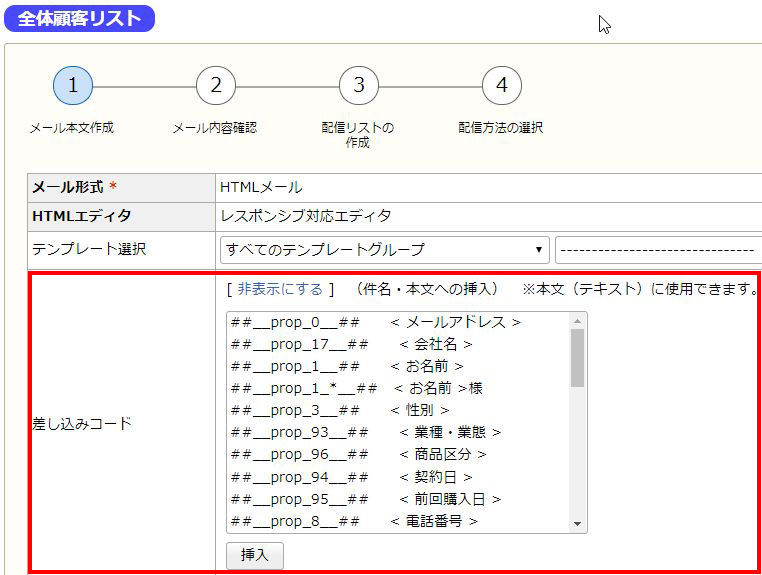The height and width of the screenshot is (575, 762).
Task: Click the HTMLメール format value
Action: coord(261,187)
